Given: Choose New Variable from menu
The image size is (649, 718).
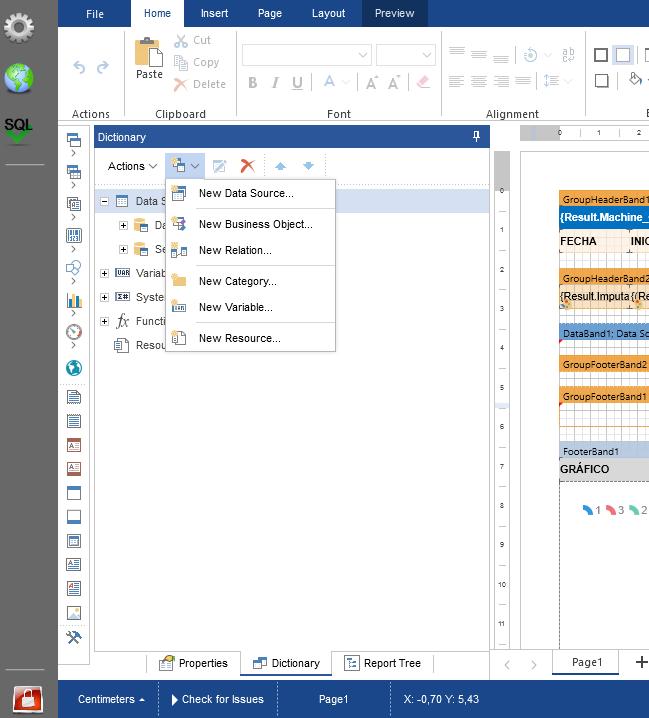Looking at the screenshot, I should point(251,307).
